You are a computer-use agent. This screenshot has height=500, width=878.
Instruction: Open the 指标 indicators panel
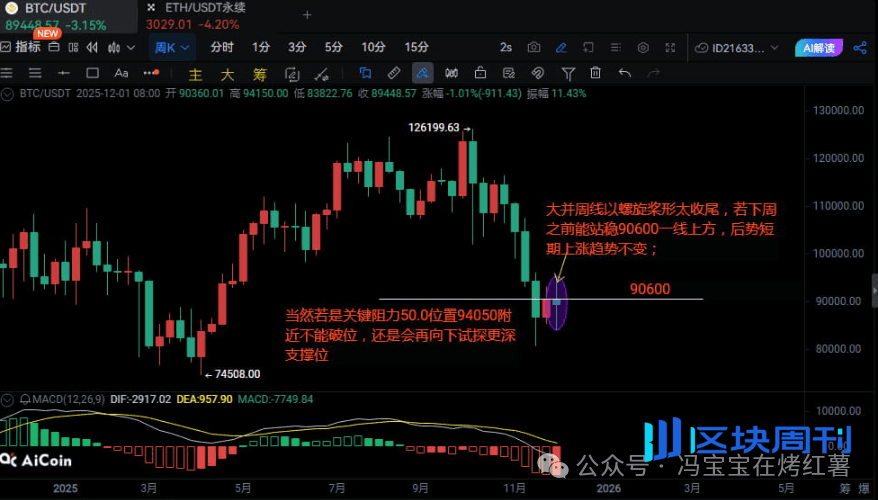click(x=21, y=47)
